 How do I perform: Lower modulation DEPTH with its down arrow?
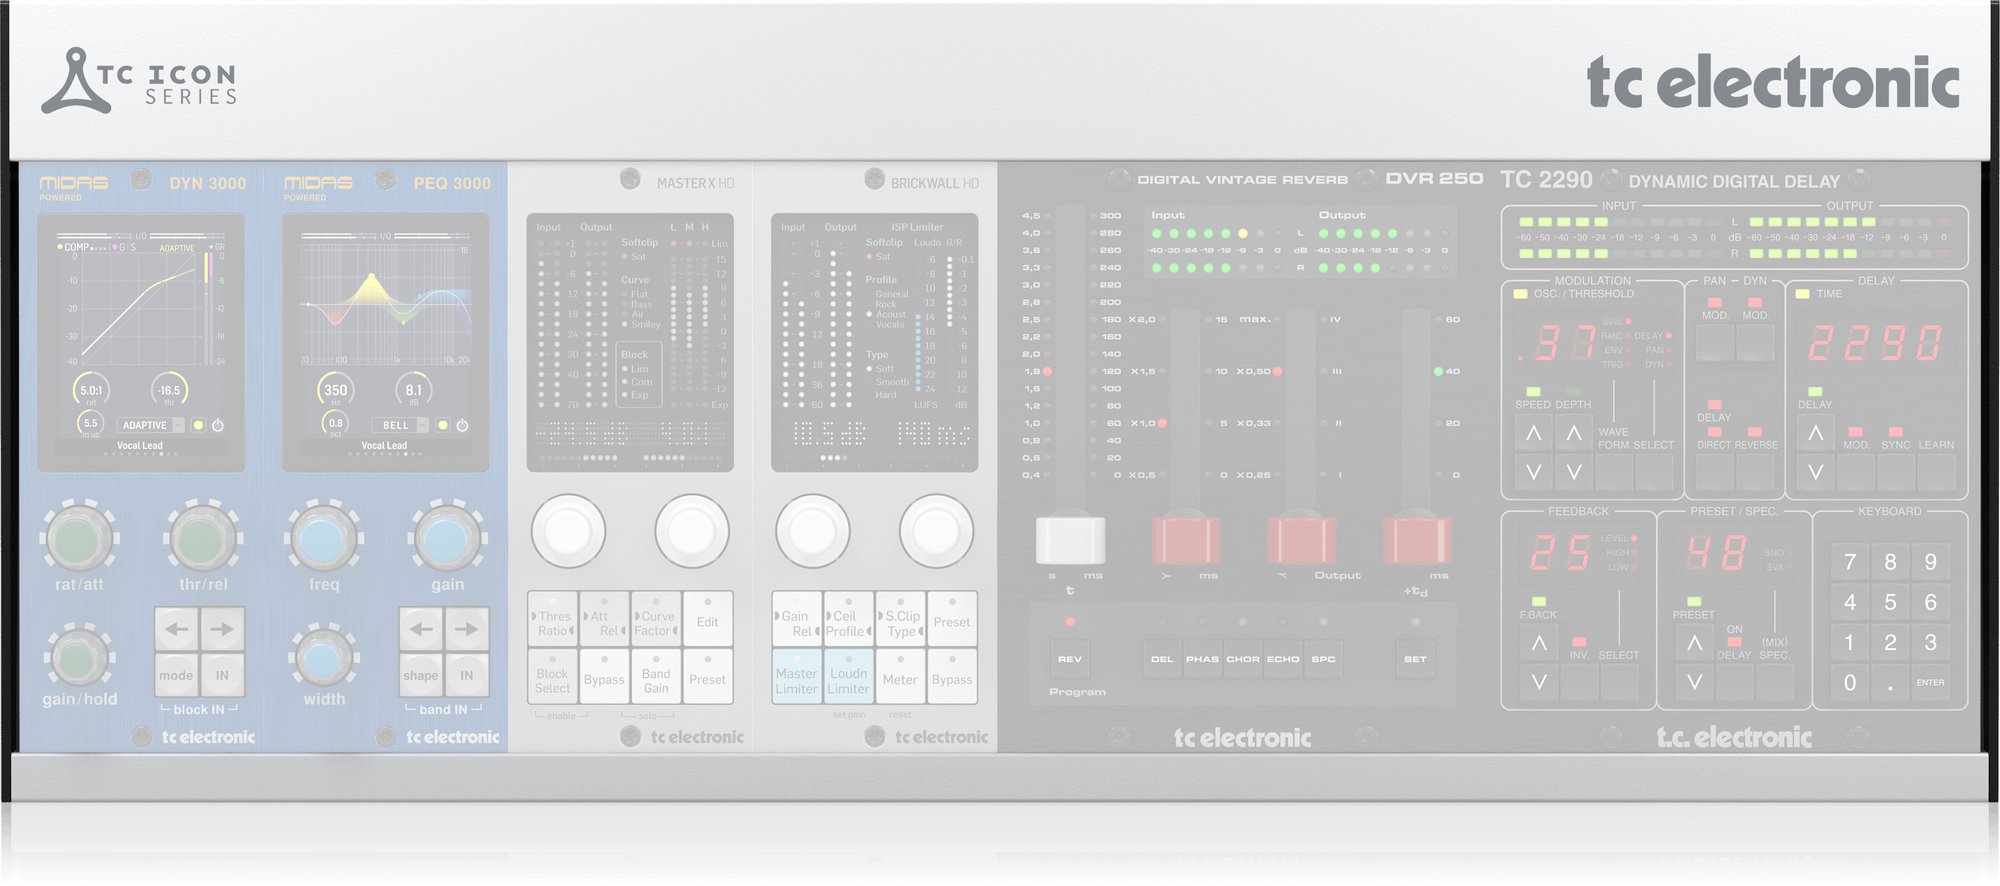point(1574,472)
